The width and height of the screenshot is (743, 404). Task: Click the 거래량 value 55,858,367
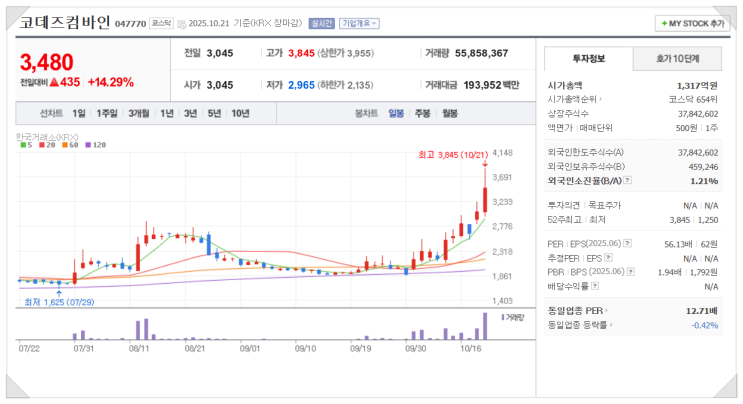pos(481,53)
